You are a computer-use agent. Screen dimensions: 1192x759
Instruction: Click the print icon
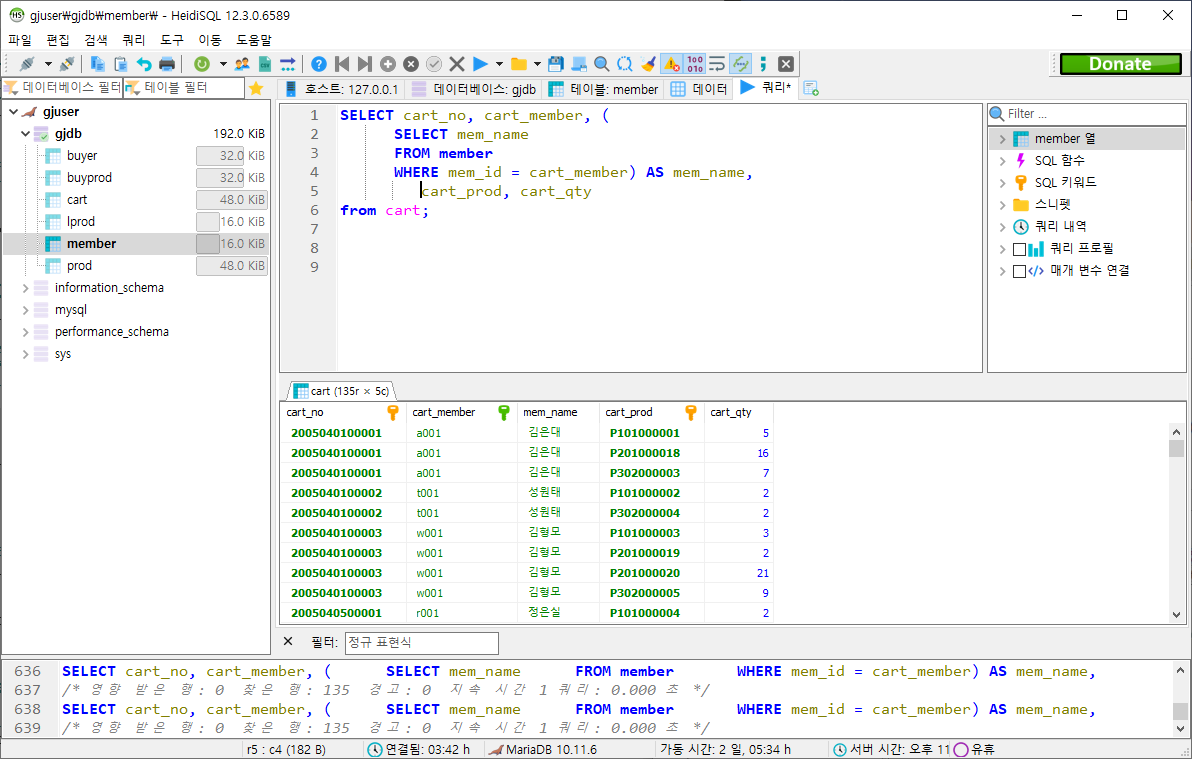pyautogui.click(x=166, y=64)
